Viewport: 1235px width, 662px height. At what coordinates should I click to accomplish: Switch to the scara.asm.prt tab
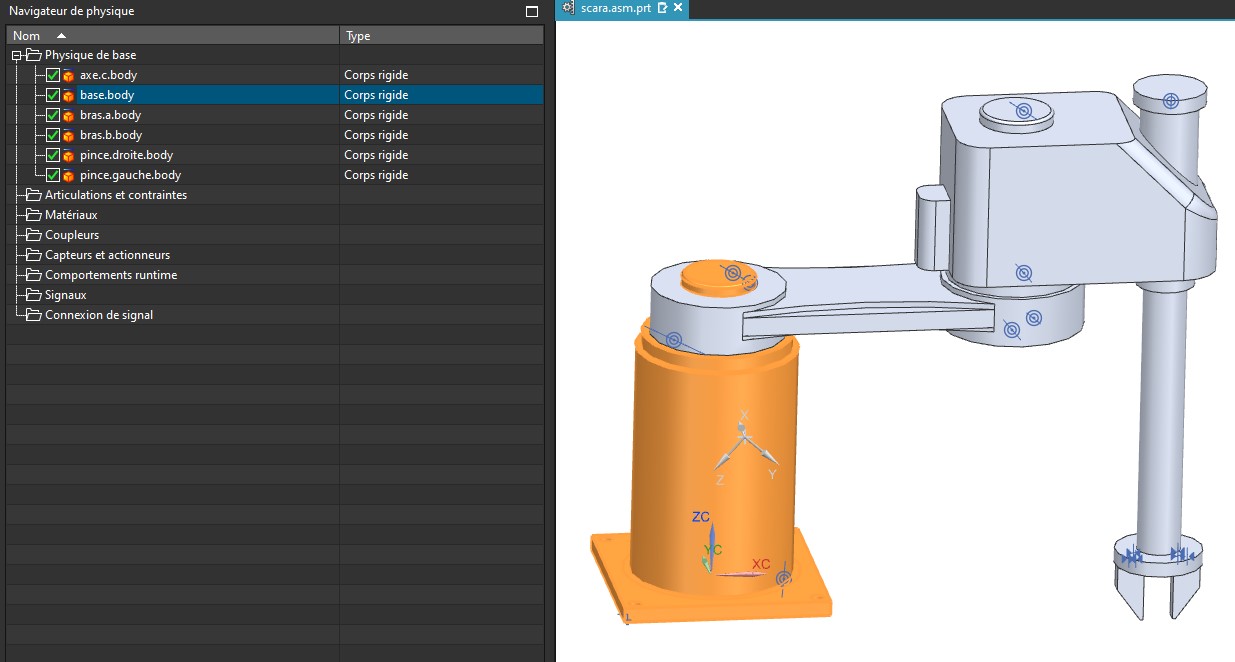pos(615,8)
